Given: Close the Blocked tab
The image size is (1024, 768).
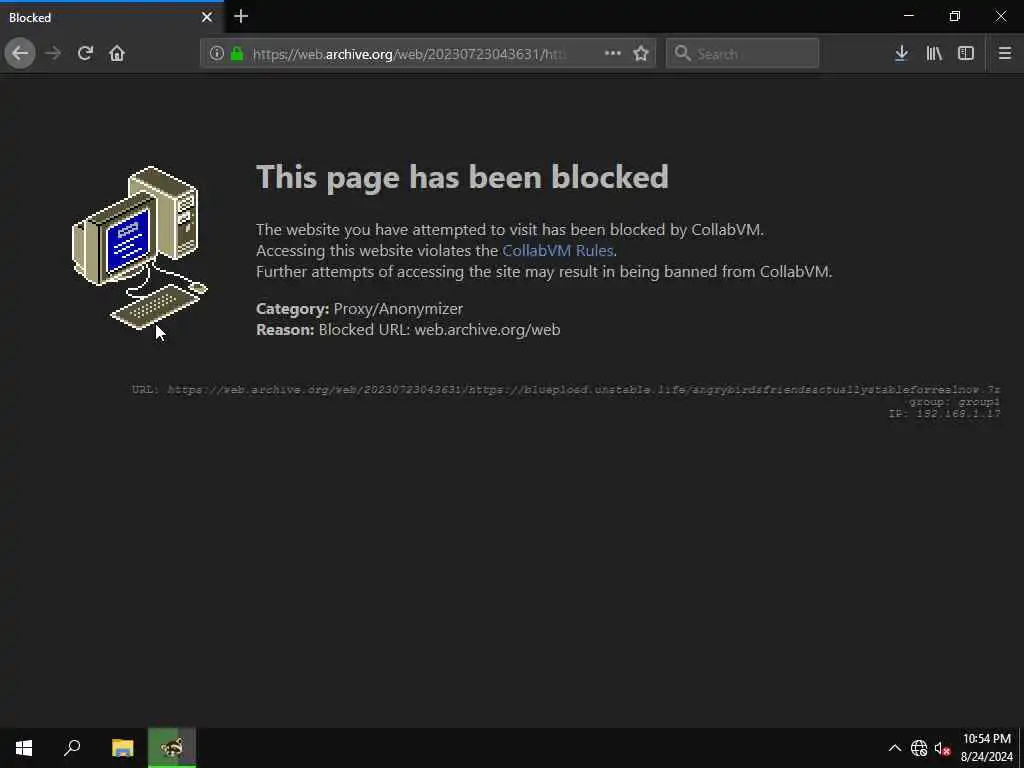Looking at the screenshot, I should [x=207, y=17].
